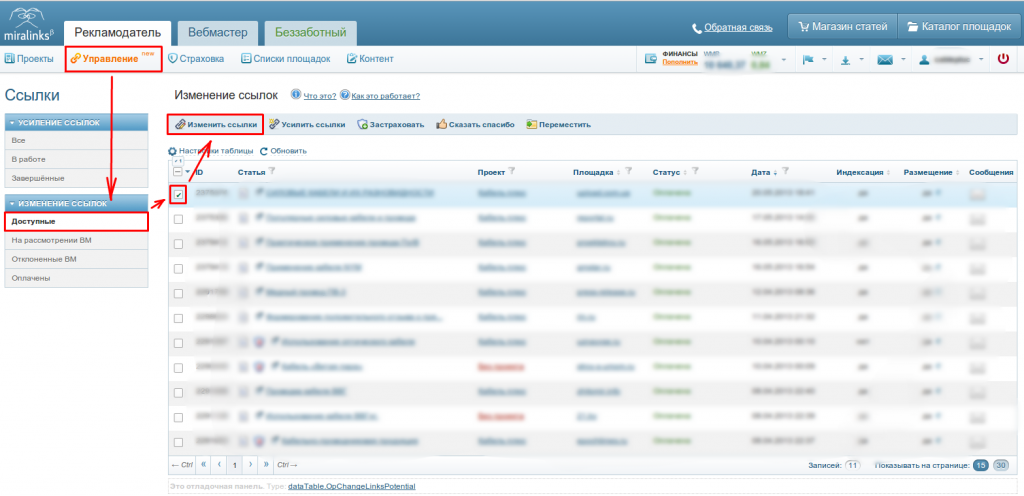Switch to the Рекламодатель tab
Screen dimensions: 1024x496
click(118, 31)
